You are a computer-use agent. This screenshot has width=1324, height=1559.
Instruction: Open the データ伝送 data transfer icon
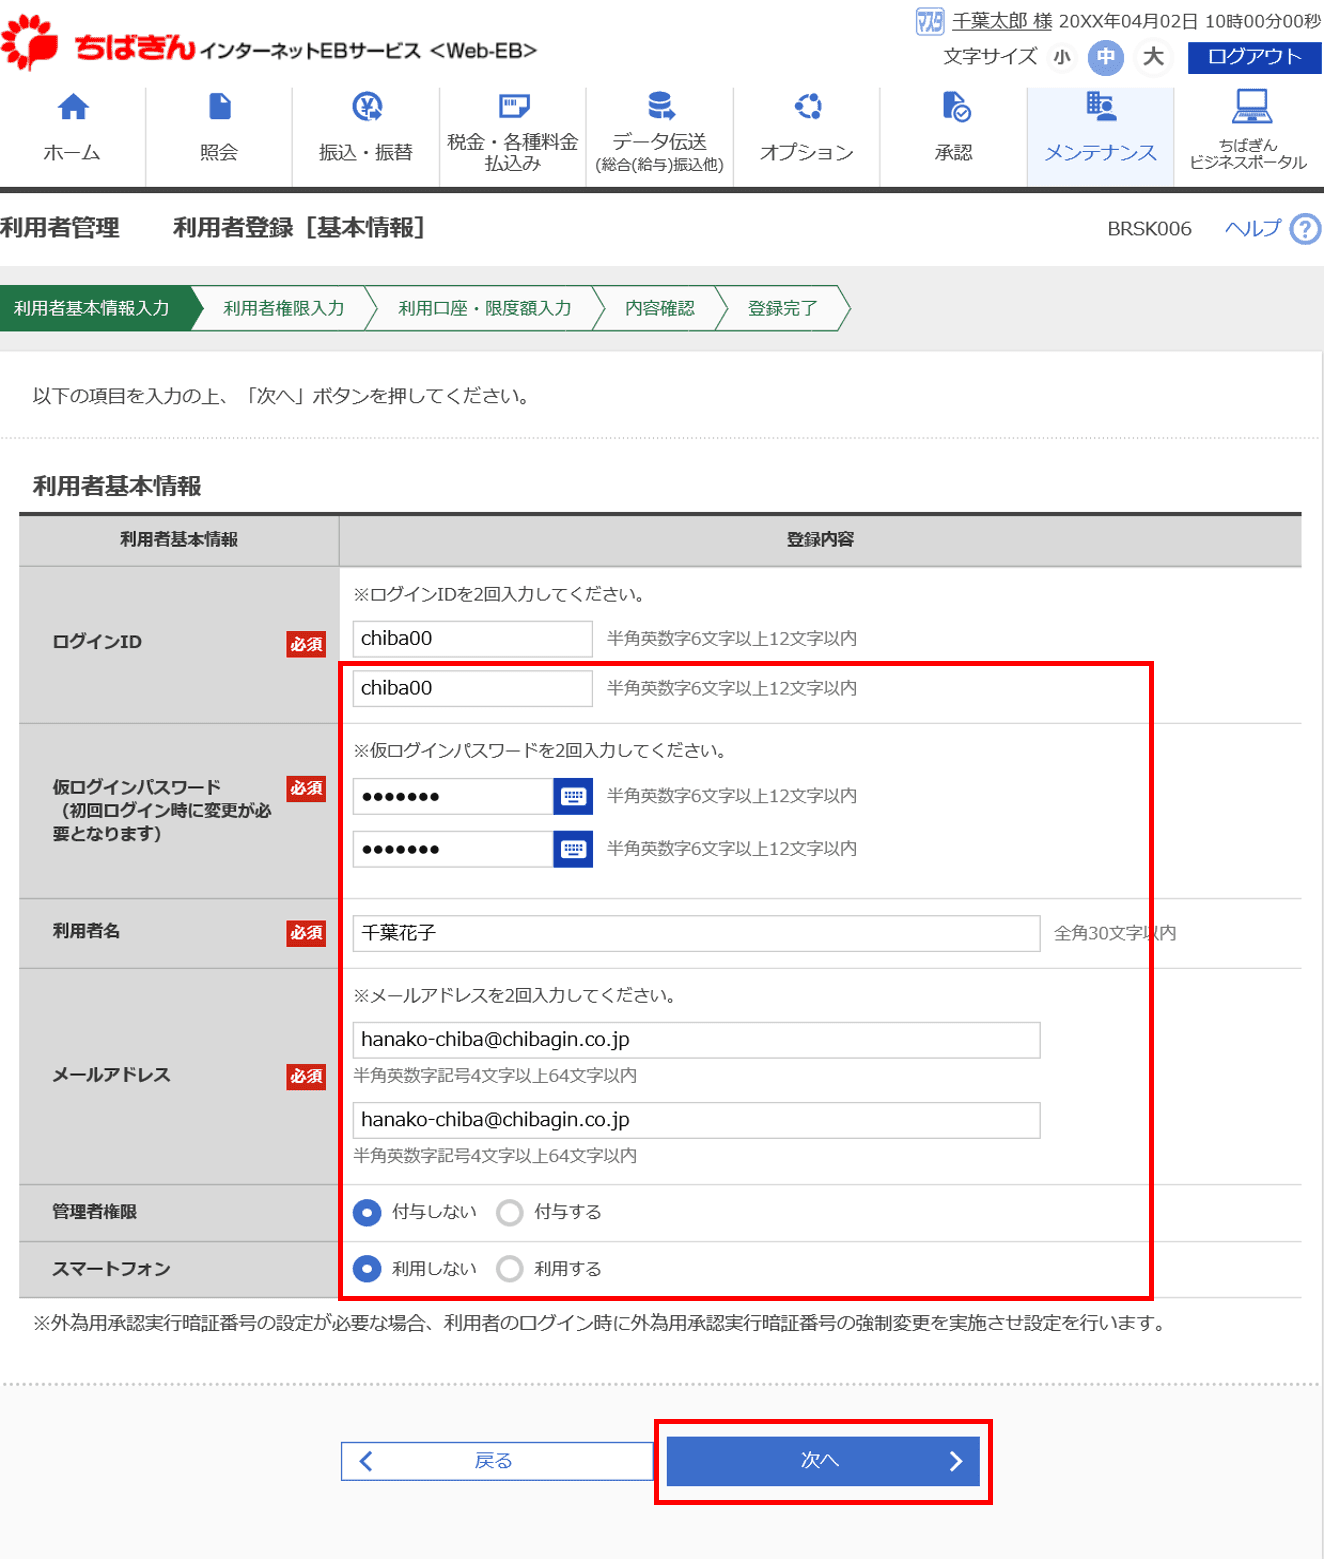[x=660, y=106]
